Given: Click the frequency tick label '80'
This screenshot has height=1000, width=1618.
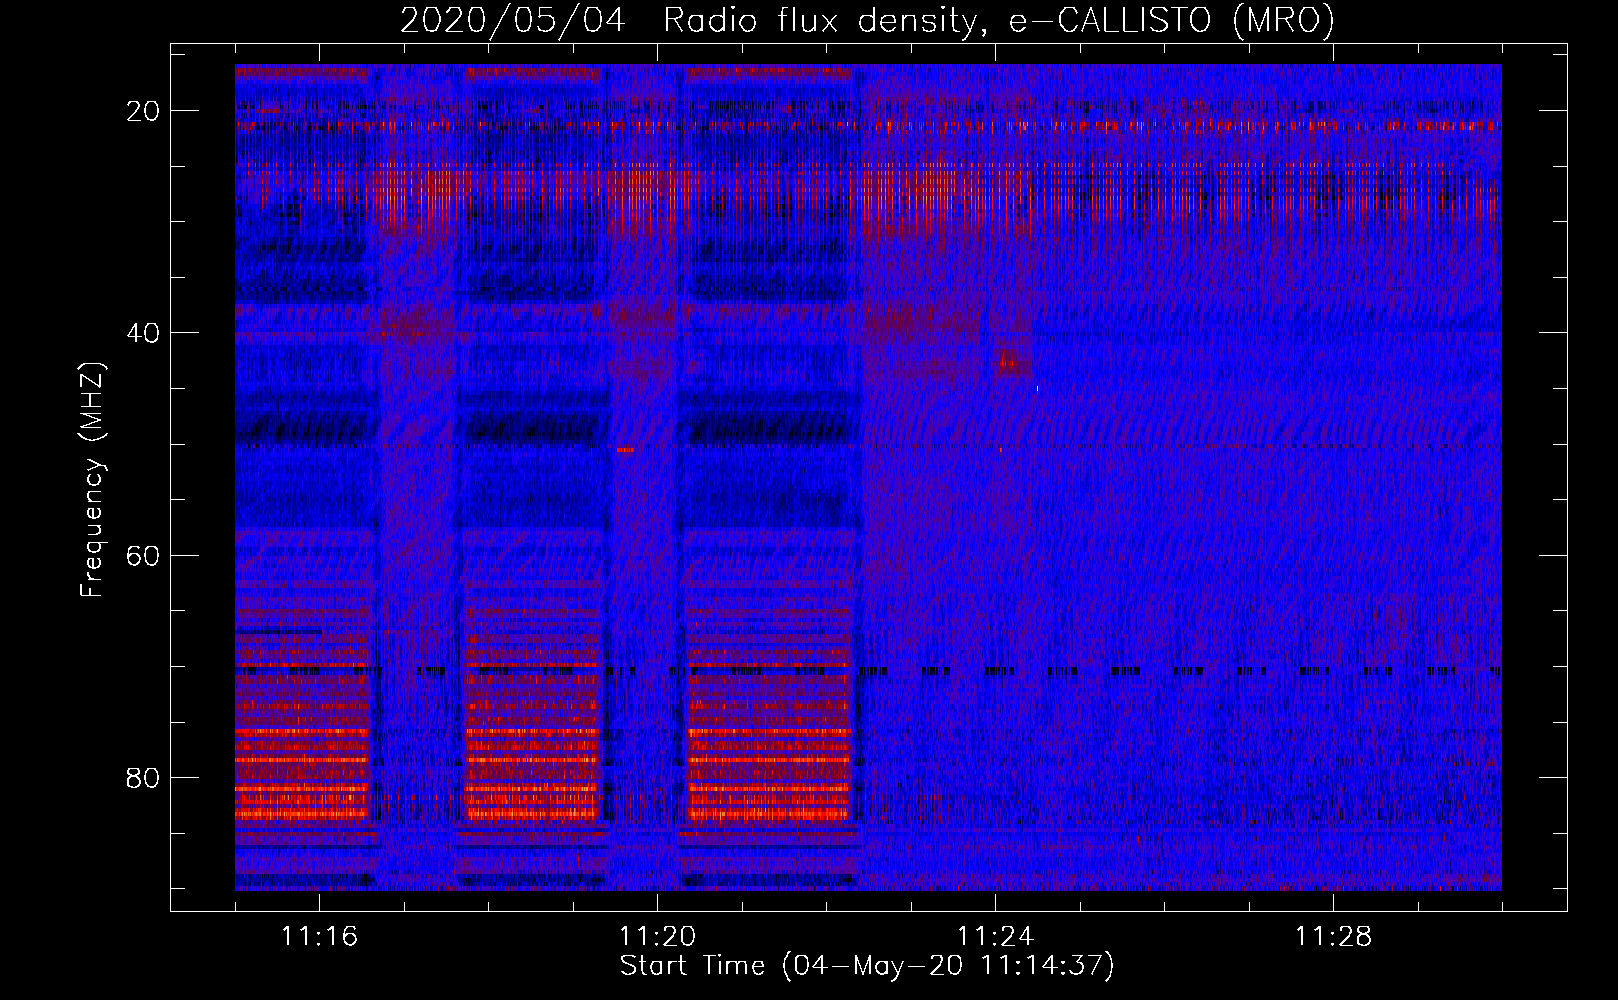Looking at the screenshot, I should coord(143,777).
